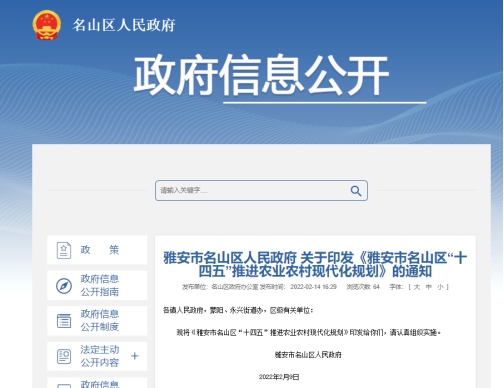
Task: Open 政府信息公开指南 sidebar item
Action: [x=97, y=285]
